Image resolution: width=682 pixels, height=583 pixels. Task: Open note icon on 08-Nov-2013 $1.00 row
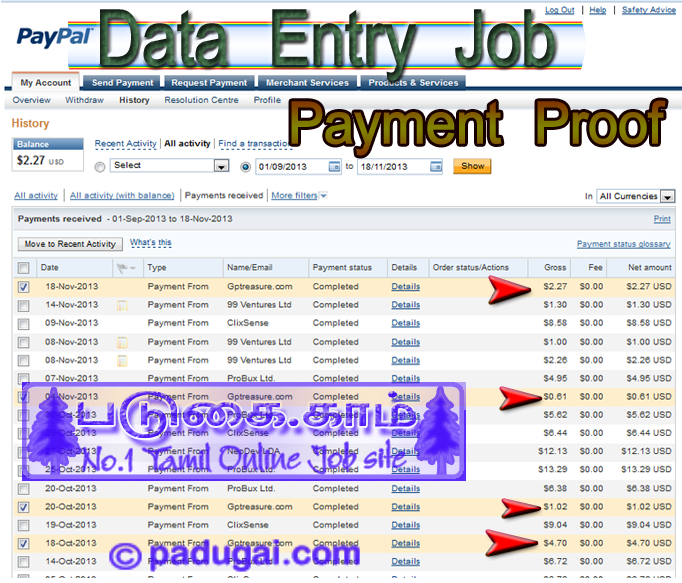(x=122, y=343)
